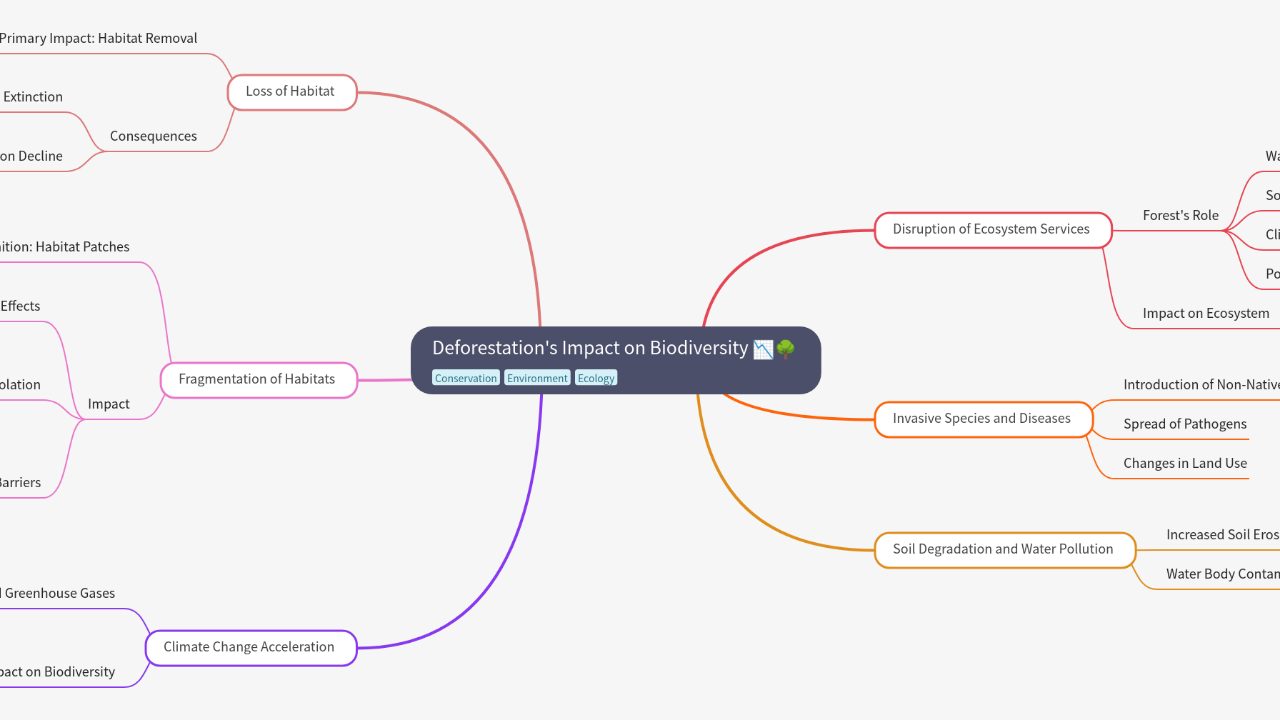The width and height of the screenshot is (1280, 720).
Task: Click the Consequences subtopic
Action: click(x=153, y=136)
